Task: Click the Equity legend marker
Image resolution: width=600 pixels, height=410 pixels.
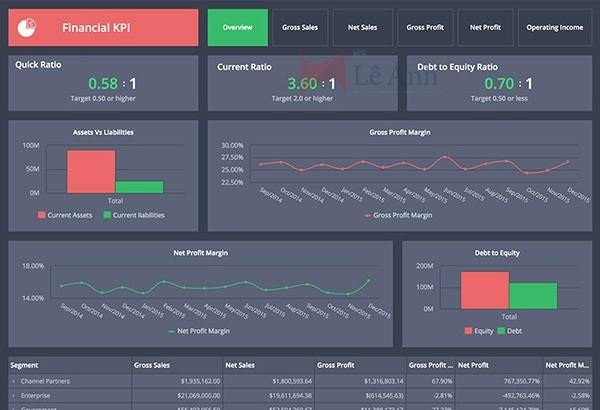Action: pyautogui.click(x=469, y=330)
